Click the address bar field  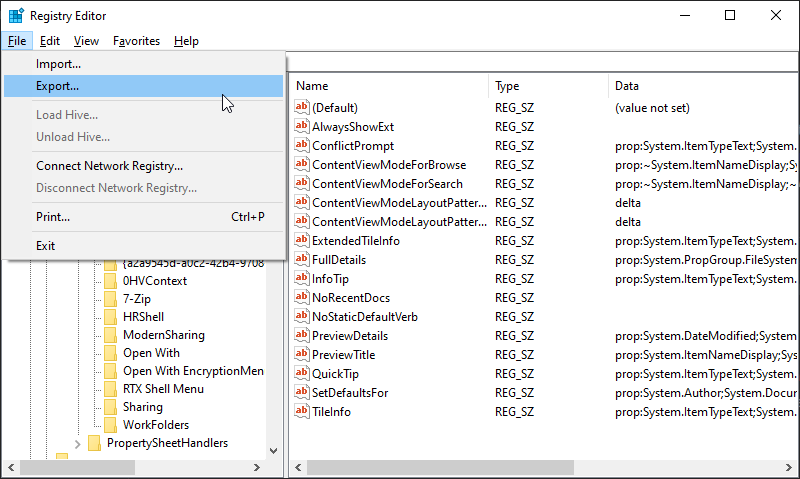(542, 62)
